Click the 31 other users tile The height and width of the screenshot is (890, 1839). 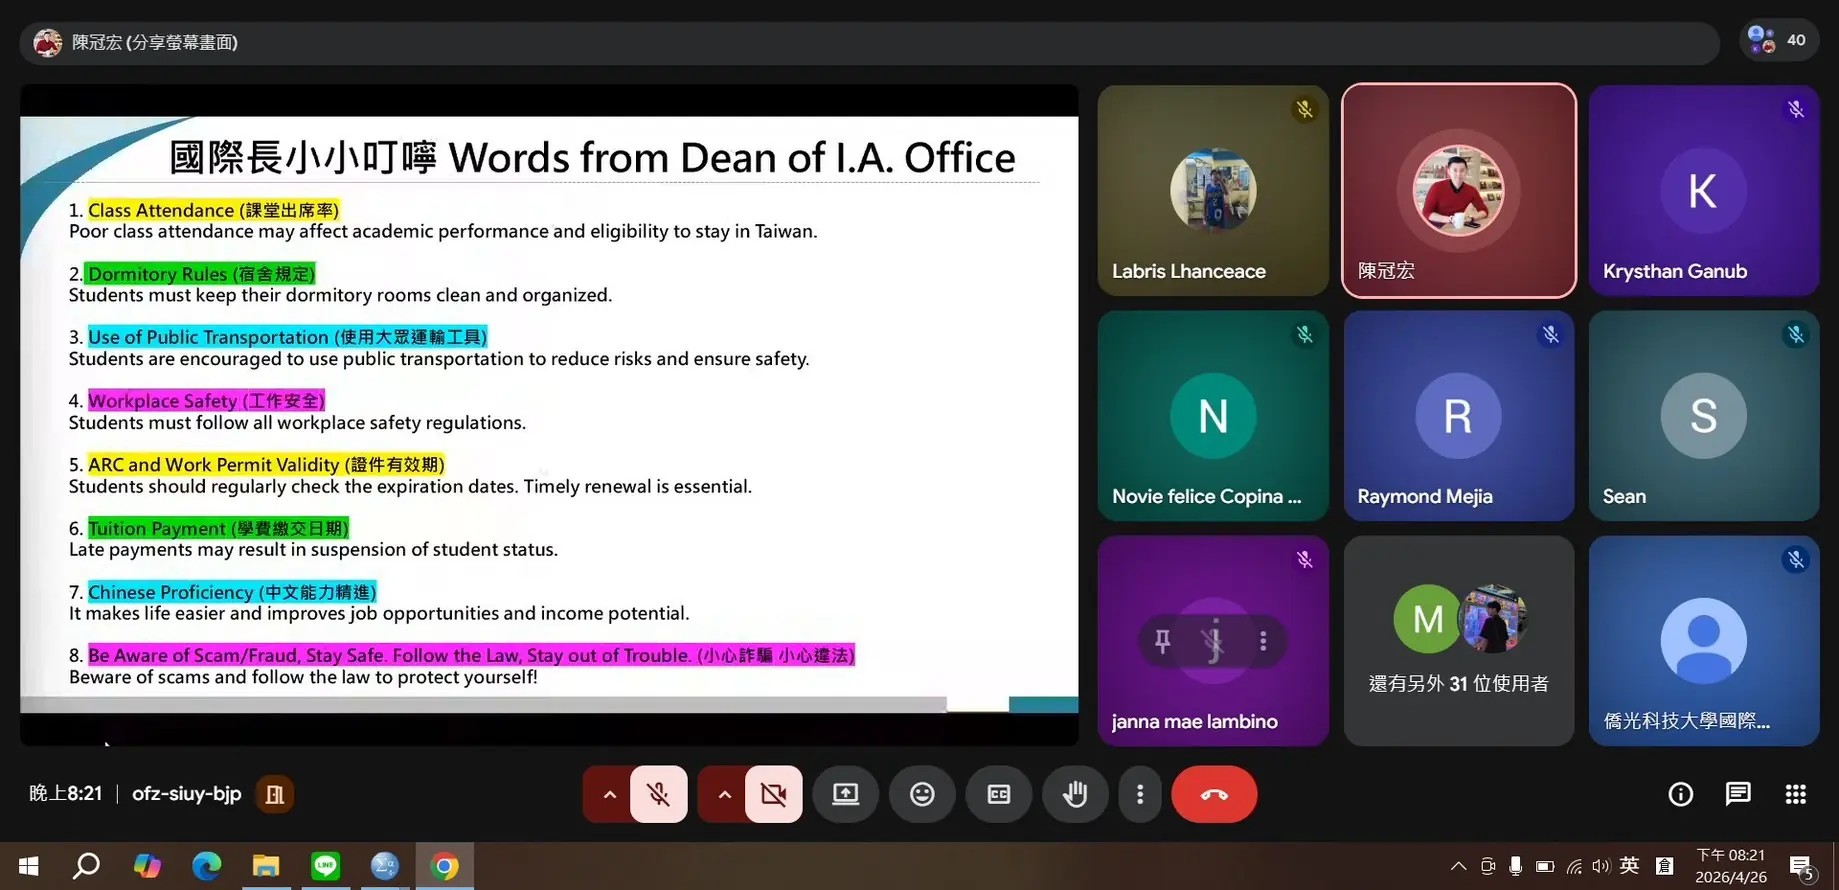[x=1458, y=640]
